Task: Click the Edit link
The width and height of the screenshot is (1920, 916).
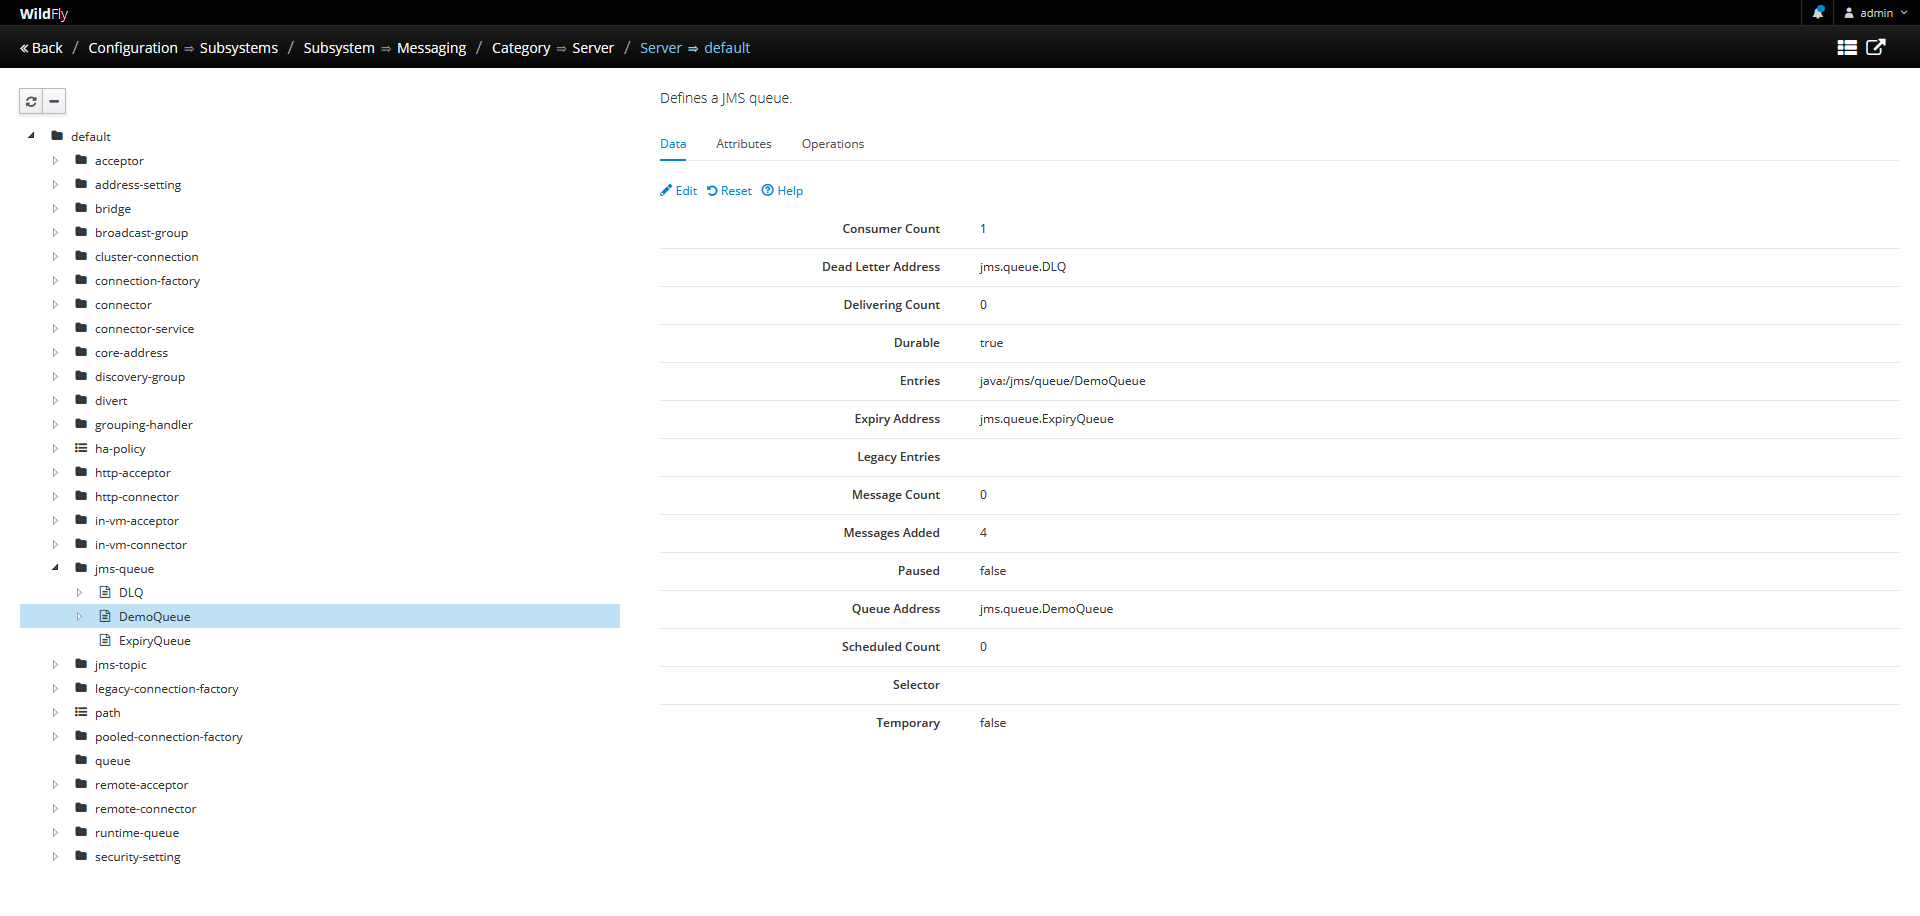Action: click(679, 191)
